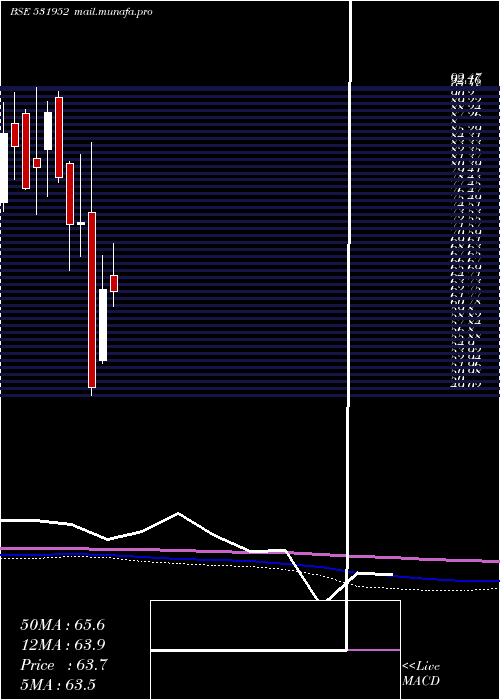Click the '5MA : 63.5' value
Image resolution: width=500 pixels, height=700 pixels.
click(x=58, y=685)
